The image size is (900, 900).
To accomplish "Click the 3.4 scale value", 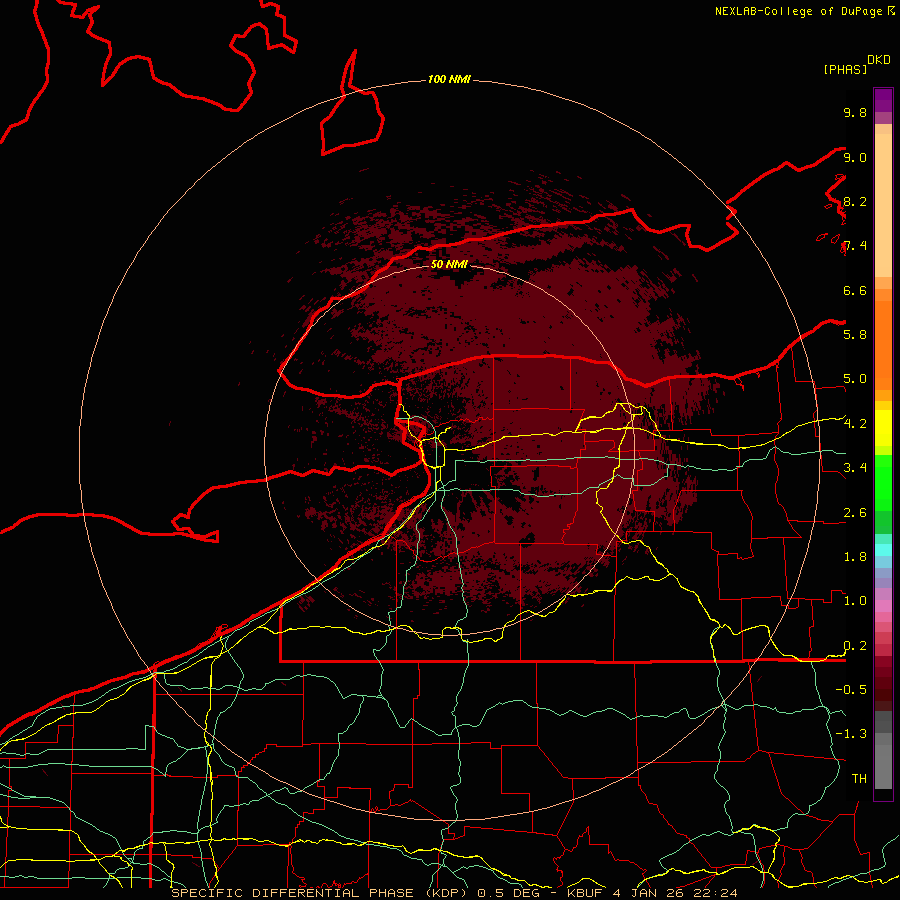I will [855, 467].
